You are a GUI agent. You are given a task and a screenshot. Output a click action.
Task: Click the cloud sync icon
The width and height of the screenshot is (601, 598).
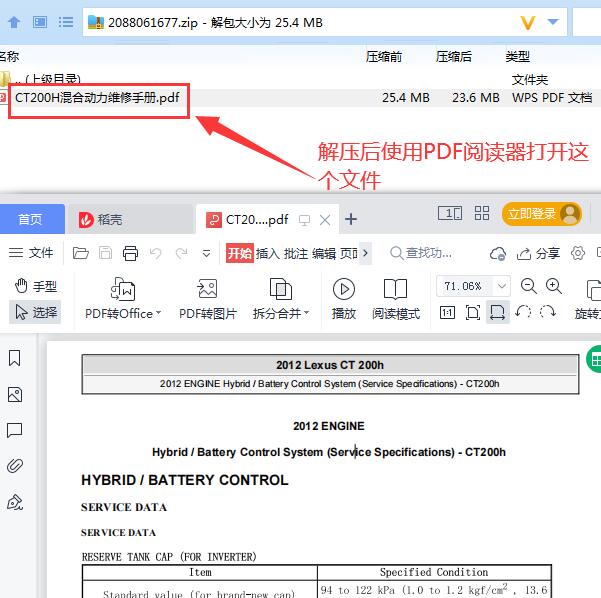(498, 253)
